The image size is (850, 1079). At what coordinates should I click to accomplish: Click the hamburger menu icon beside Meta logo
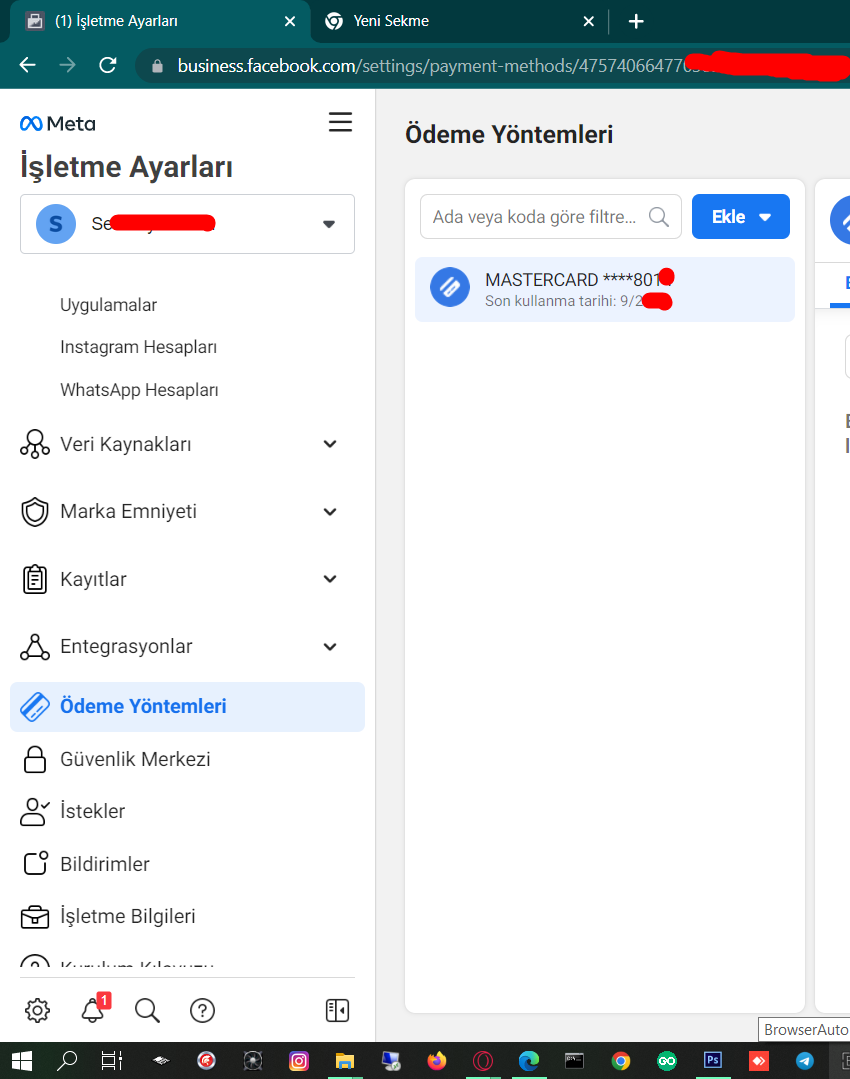pos(340,122)
